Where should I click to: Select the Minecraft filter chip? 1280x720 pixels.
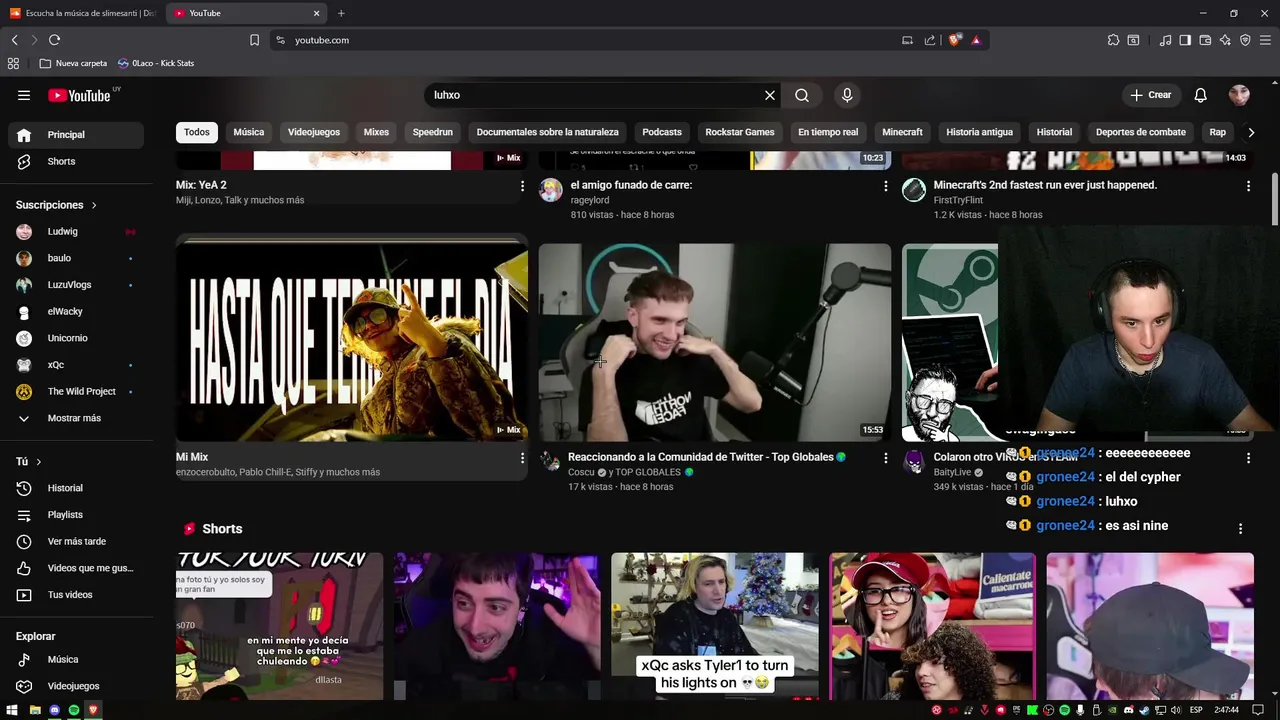point(902,132)
